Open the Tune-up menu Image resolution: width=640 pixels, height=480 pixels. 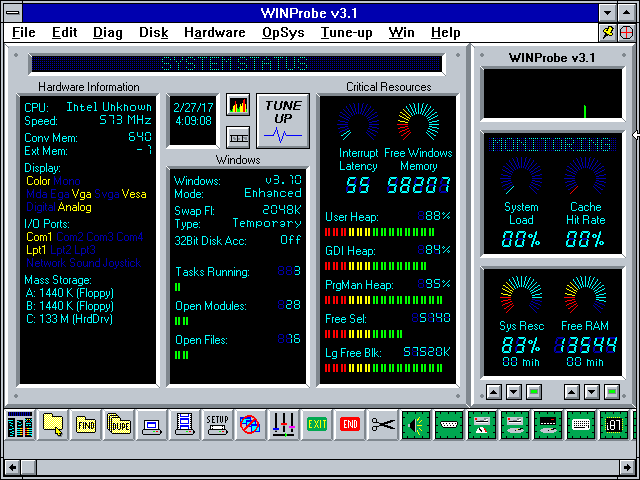point(347,33)
